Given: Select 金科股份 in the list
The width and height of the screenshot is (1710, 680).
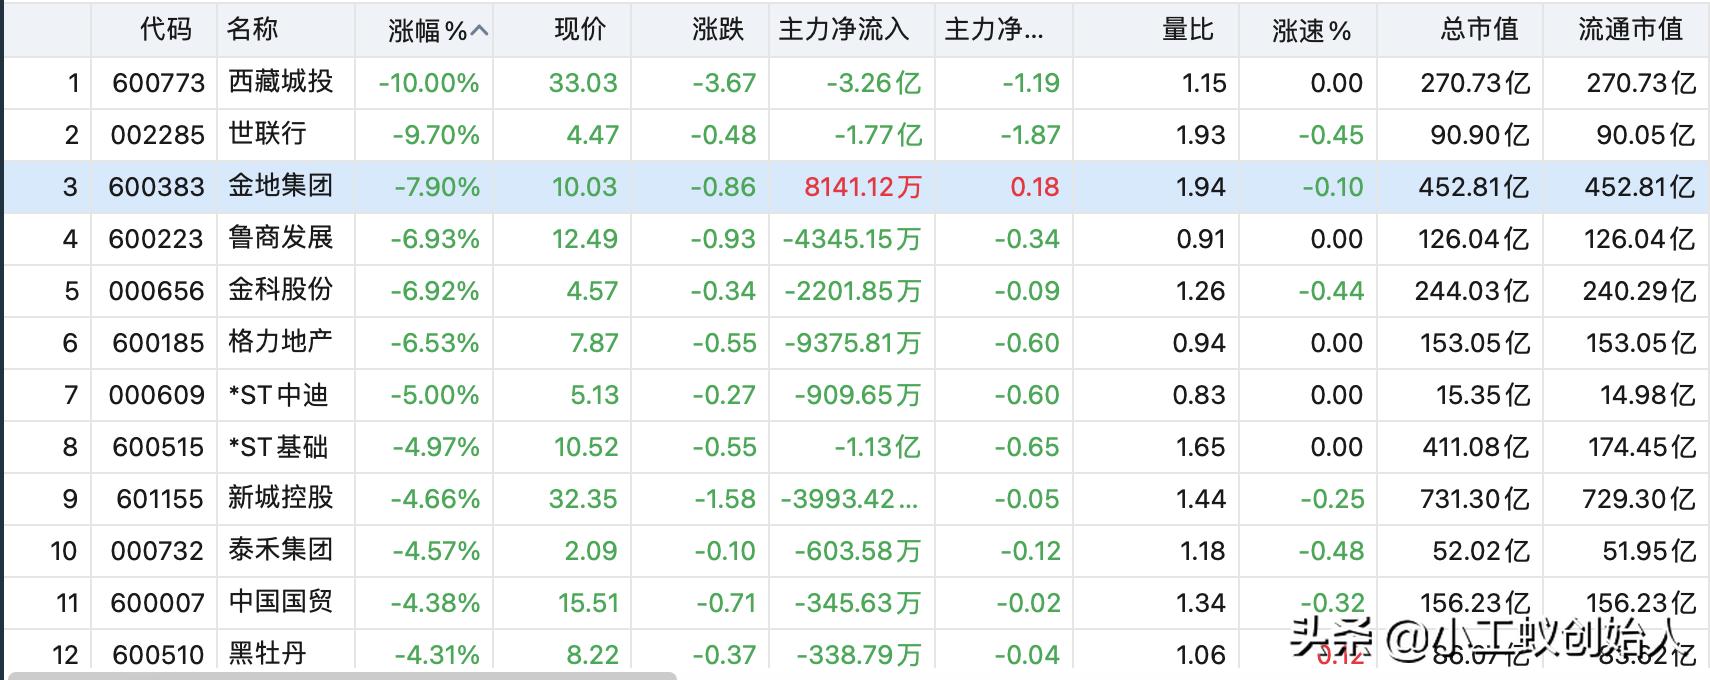Looking at the screenshot, I should [x=281, y=290].
